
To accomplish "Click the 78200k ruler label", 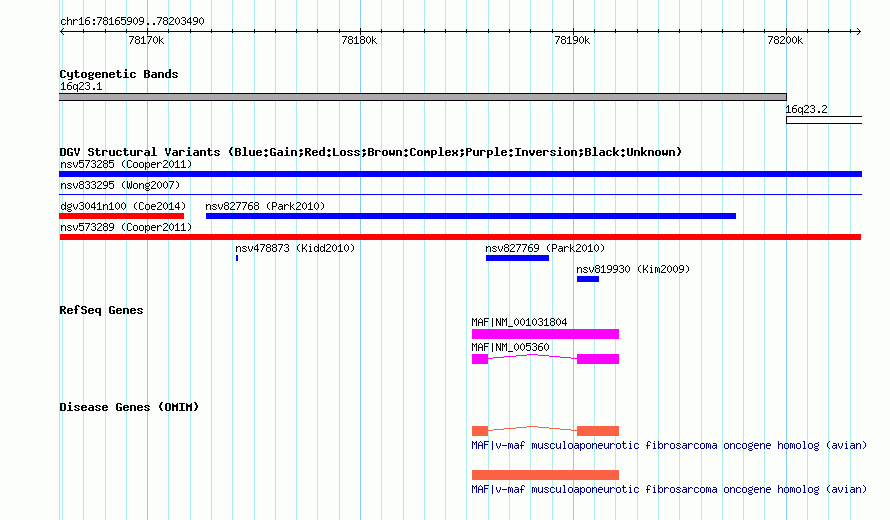I will 785,40.
